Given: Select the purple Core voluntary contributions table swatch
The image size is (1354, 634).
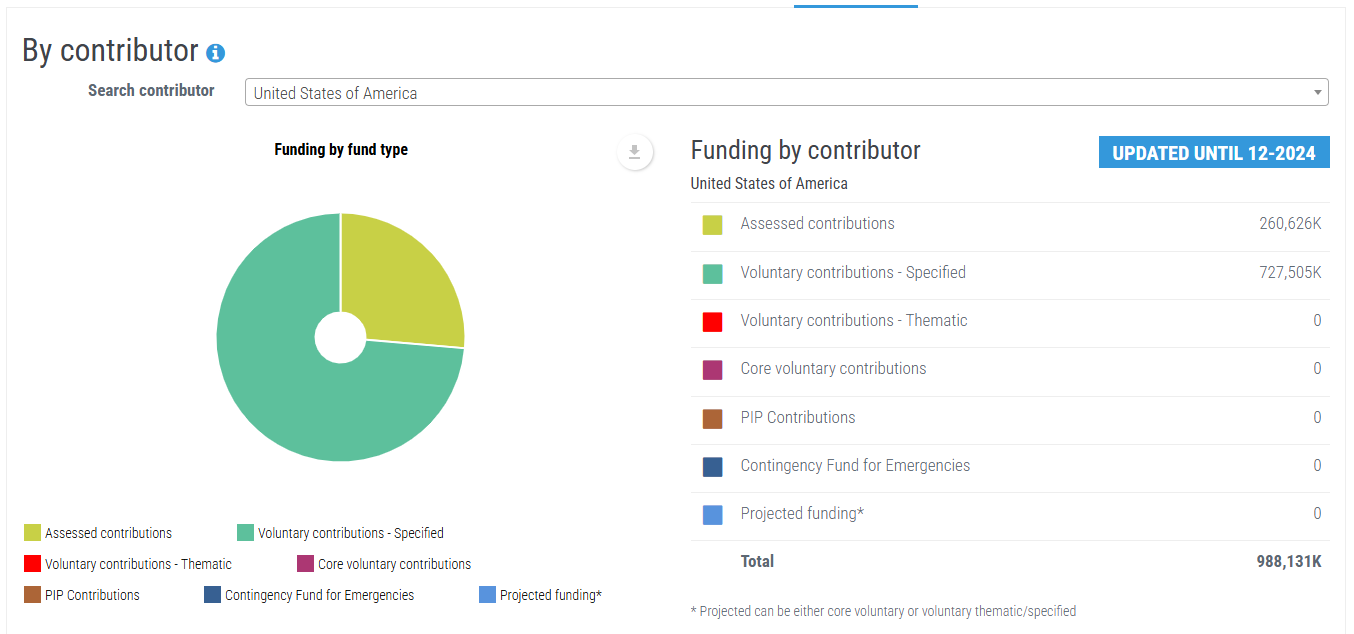Looking at the screenshot, I should tap(712, 370).
